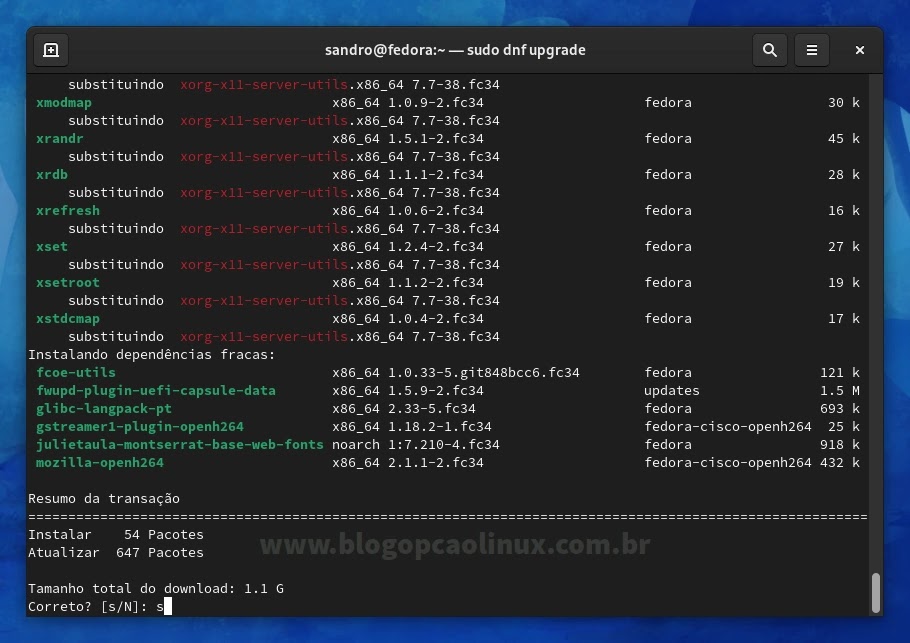This screenshot has height=643, width=910.
Task: Click version 1.0.9-2.fc34 of xmodmap
Action: 436,103
